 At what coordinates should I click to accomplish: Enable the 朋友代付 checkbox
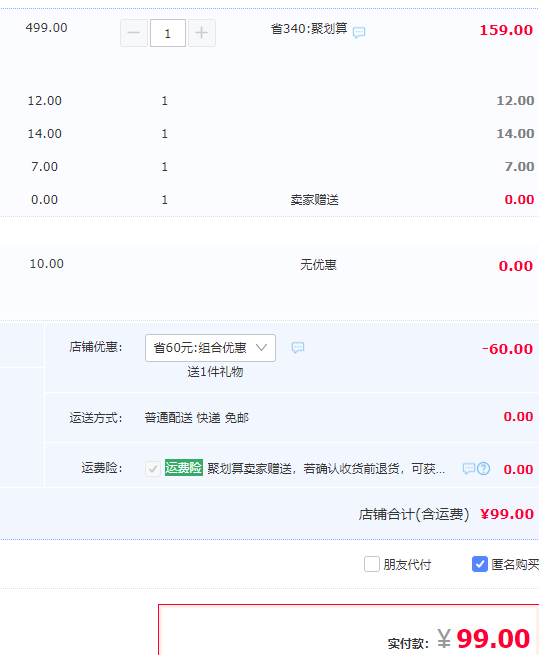pyautogui.click(x=371, y=564)
